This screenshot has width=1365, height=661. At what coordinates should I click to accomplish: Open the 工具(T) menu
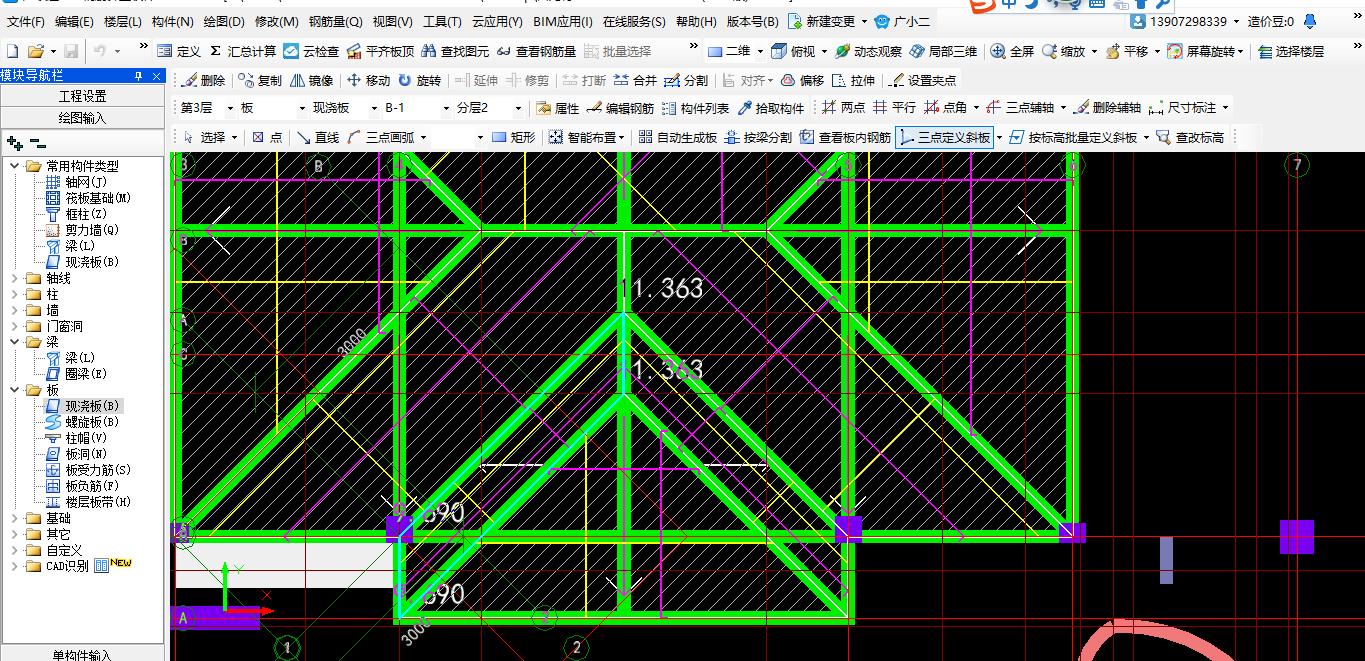point(442,22)
